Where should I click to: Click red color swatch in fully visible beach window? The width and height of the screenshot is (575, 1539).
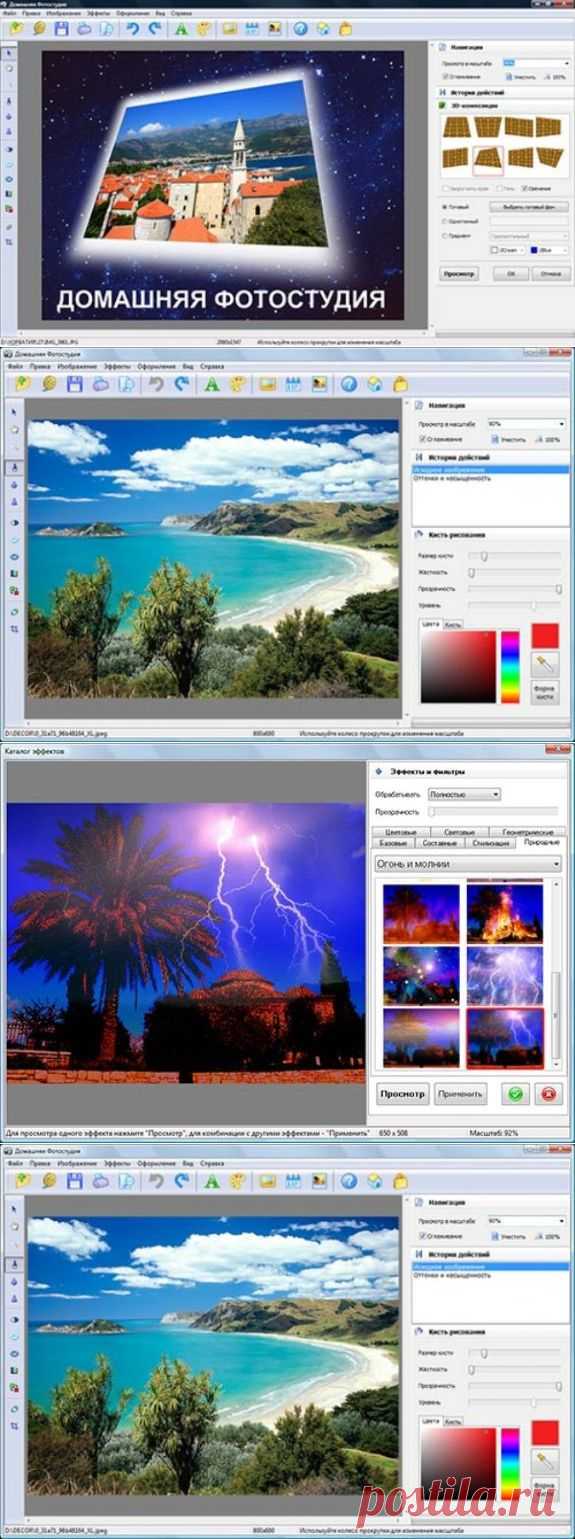coord(545,635)
